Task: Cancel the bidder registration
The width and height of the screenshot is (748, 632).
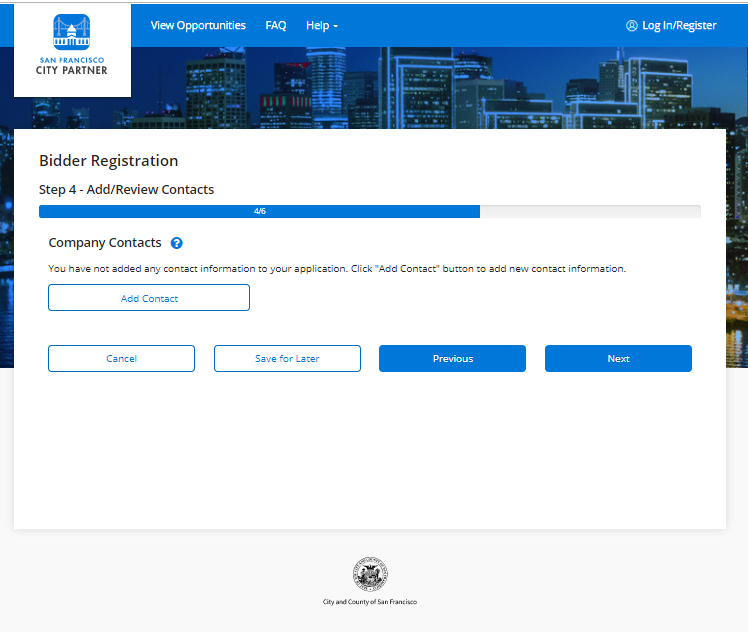Action: [121, 359]
